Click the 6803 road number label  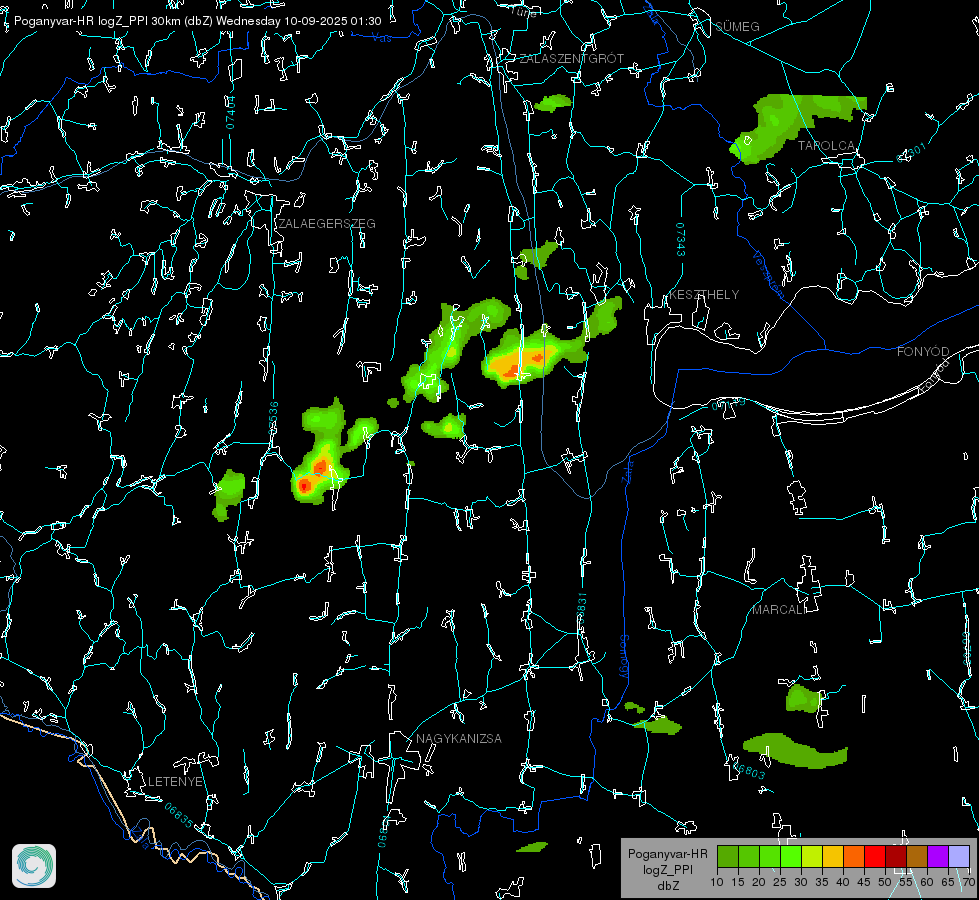coord(750,771)
